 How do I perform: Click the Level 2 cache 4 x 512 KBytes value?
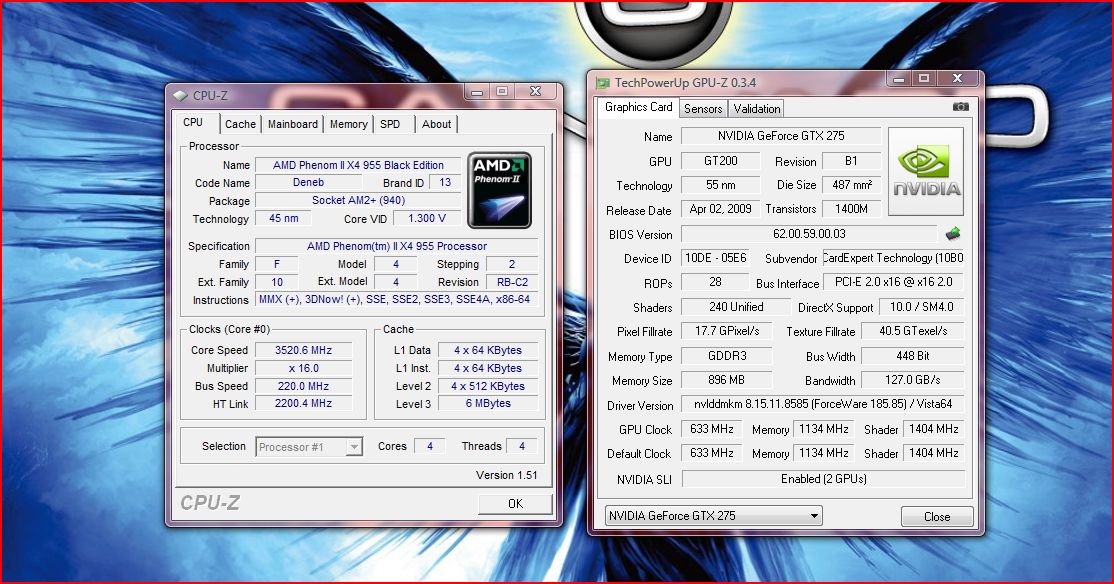[x=488, y=386]
